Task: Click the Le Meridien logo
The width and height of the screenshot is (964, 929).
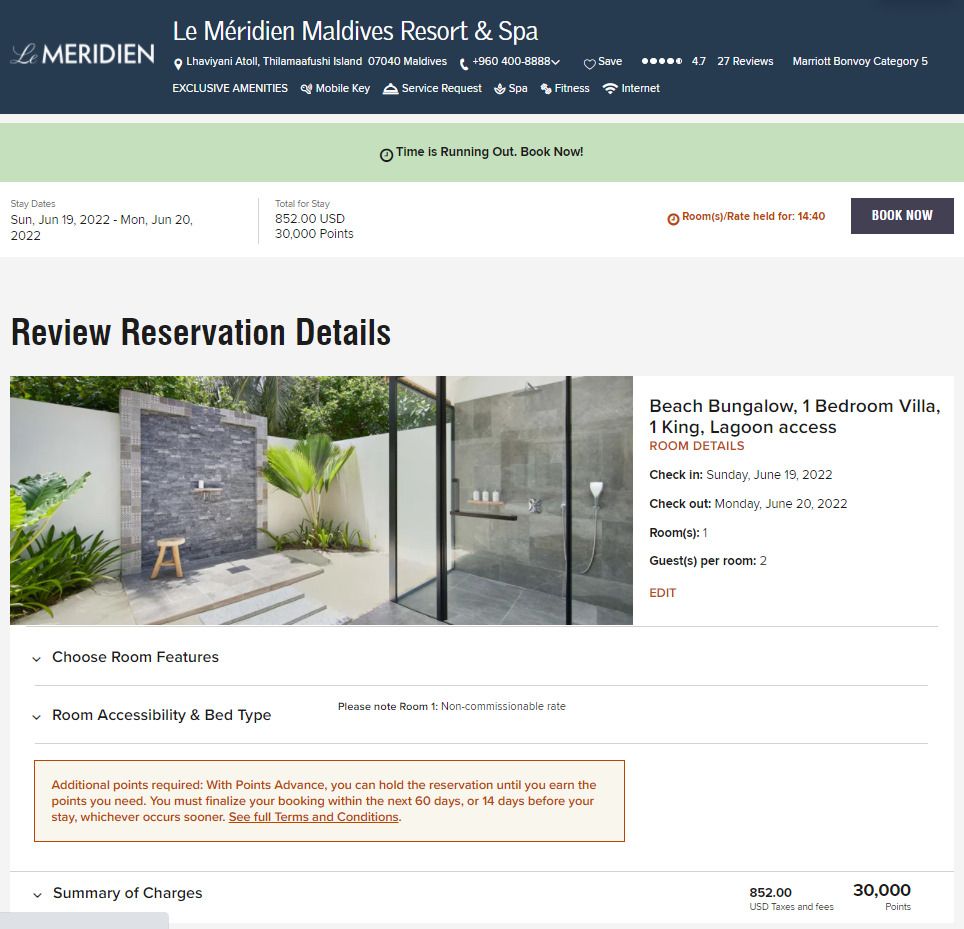Action: (x=82, y=54)
